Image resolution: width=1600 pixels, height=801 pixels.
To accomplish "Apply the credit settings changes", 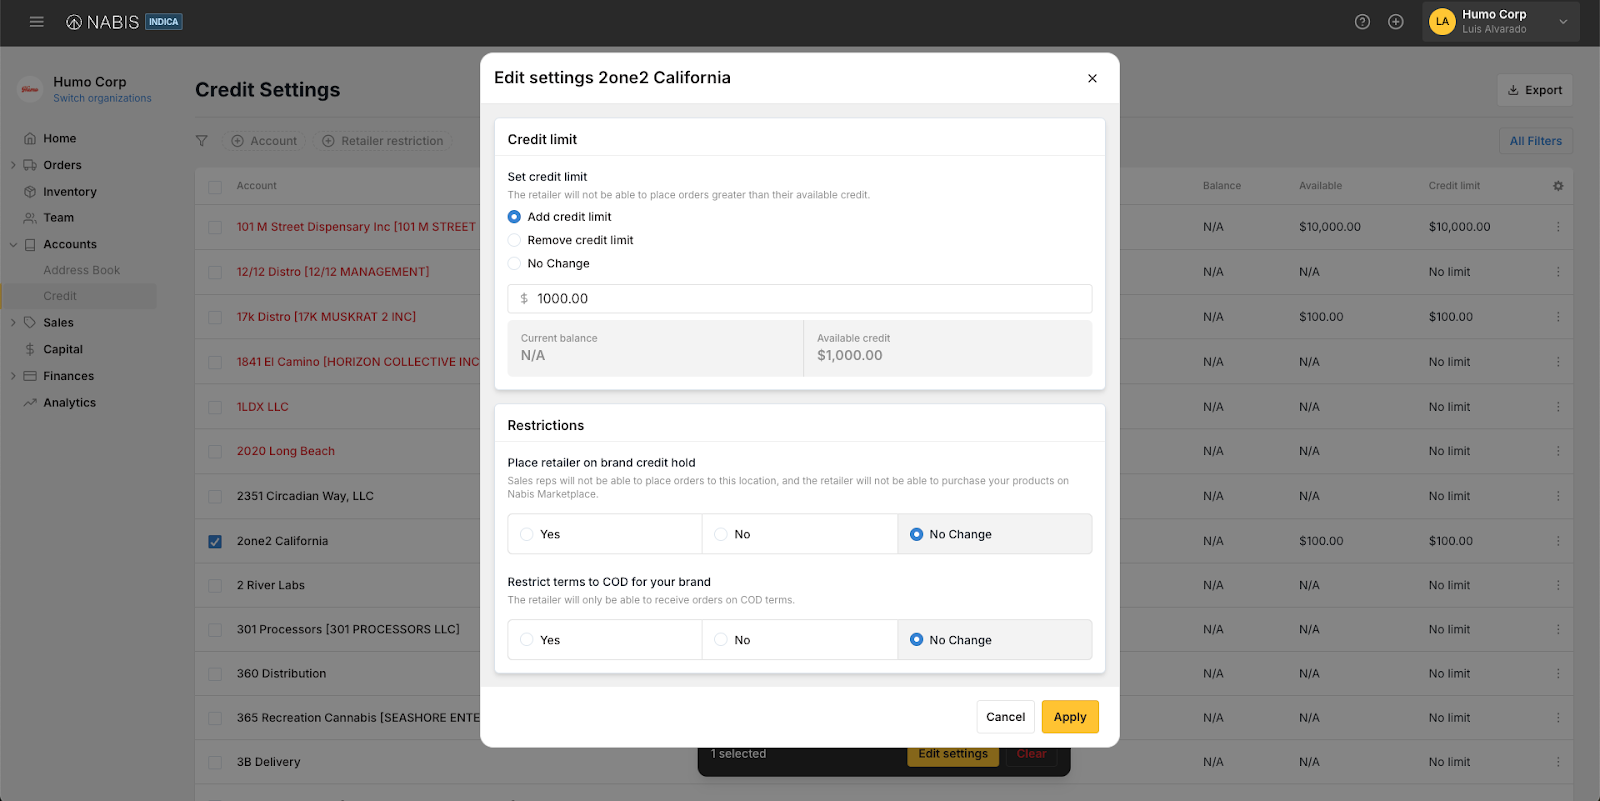I will [x=1069, y=717].
